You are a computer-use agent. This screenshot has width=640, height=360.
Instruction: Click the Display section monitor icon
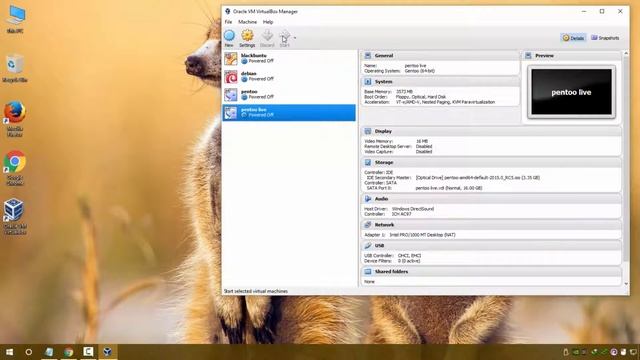pyautogui.click(x=368, y=131)
